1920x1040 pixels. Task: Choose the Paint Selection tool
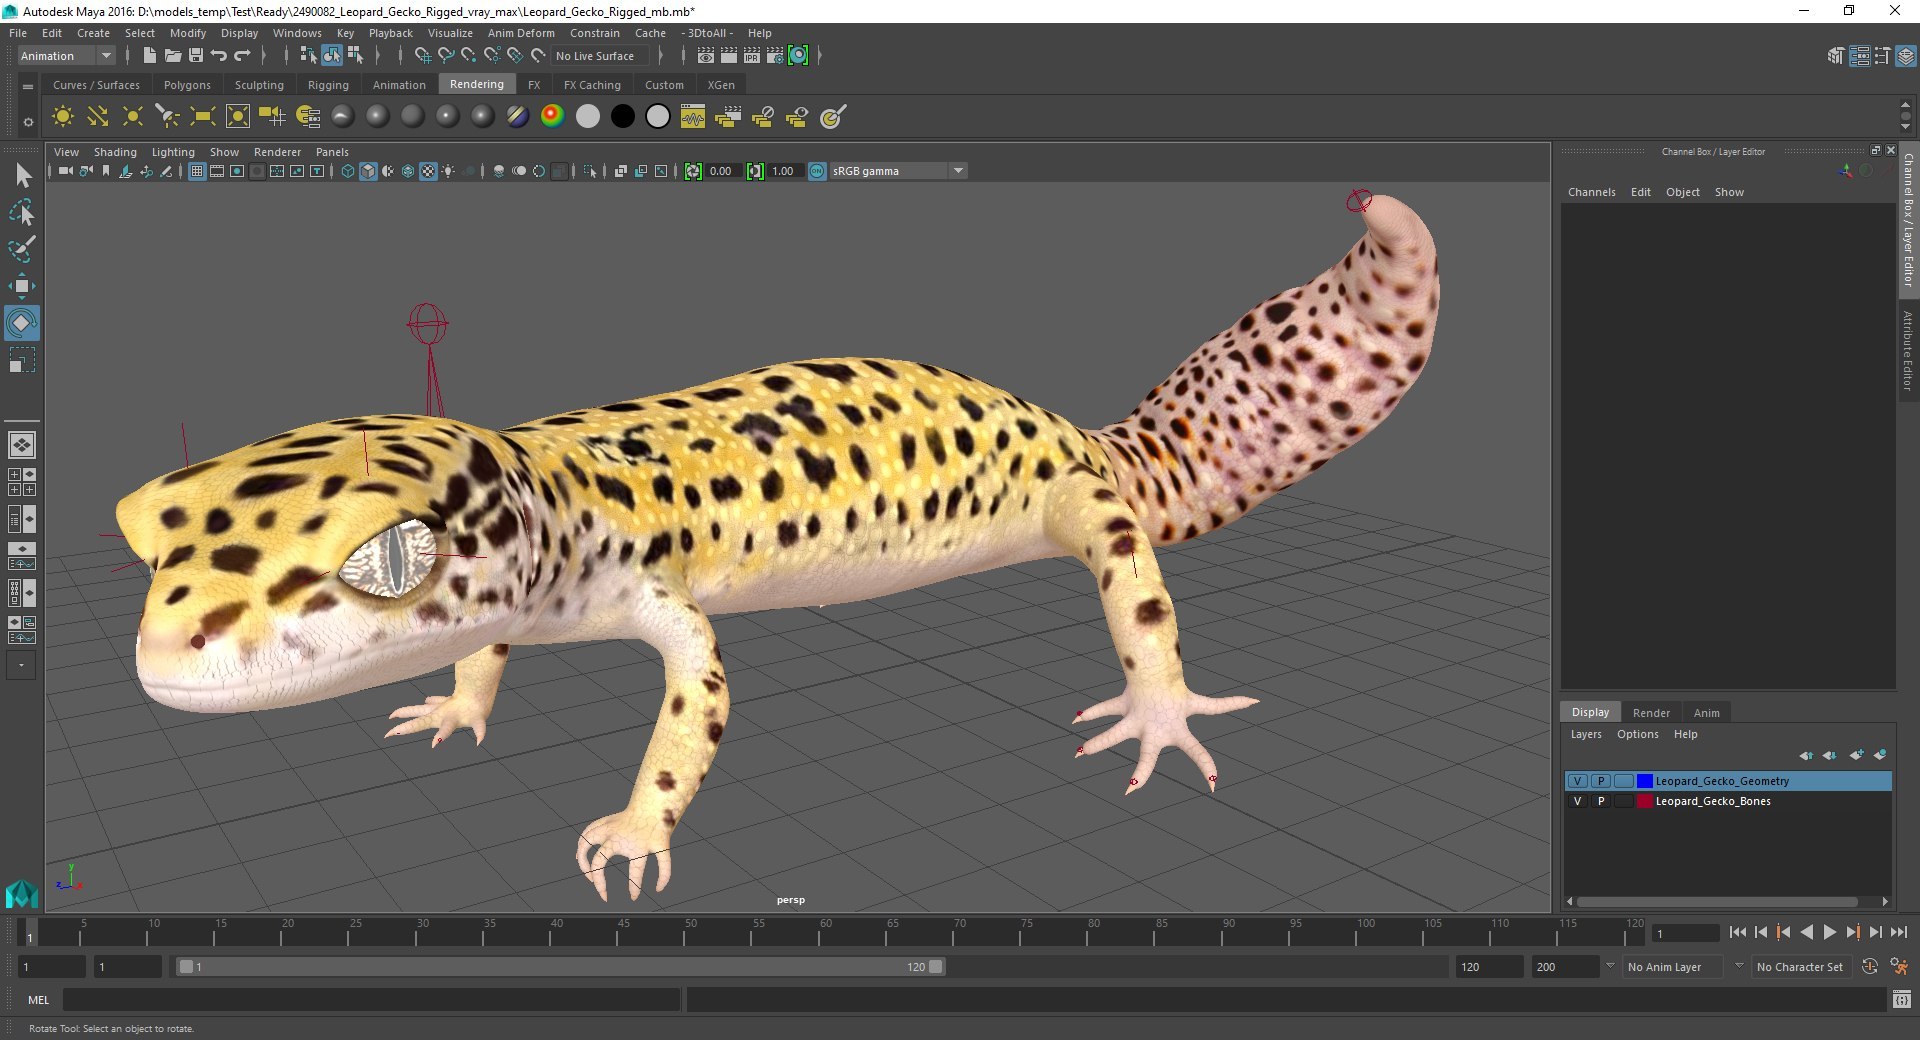[21, 249]
